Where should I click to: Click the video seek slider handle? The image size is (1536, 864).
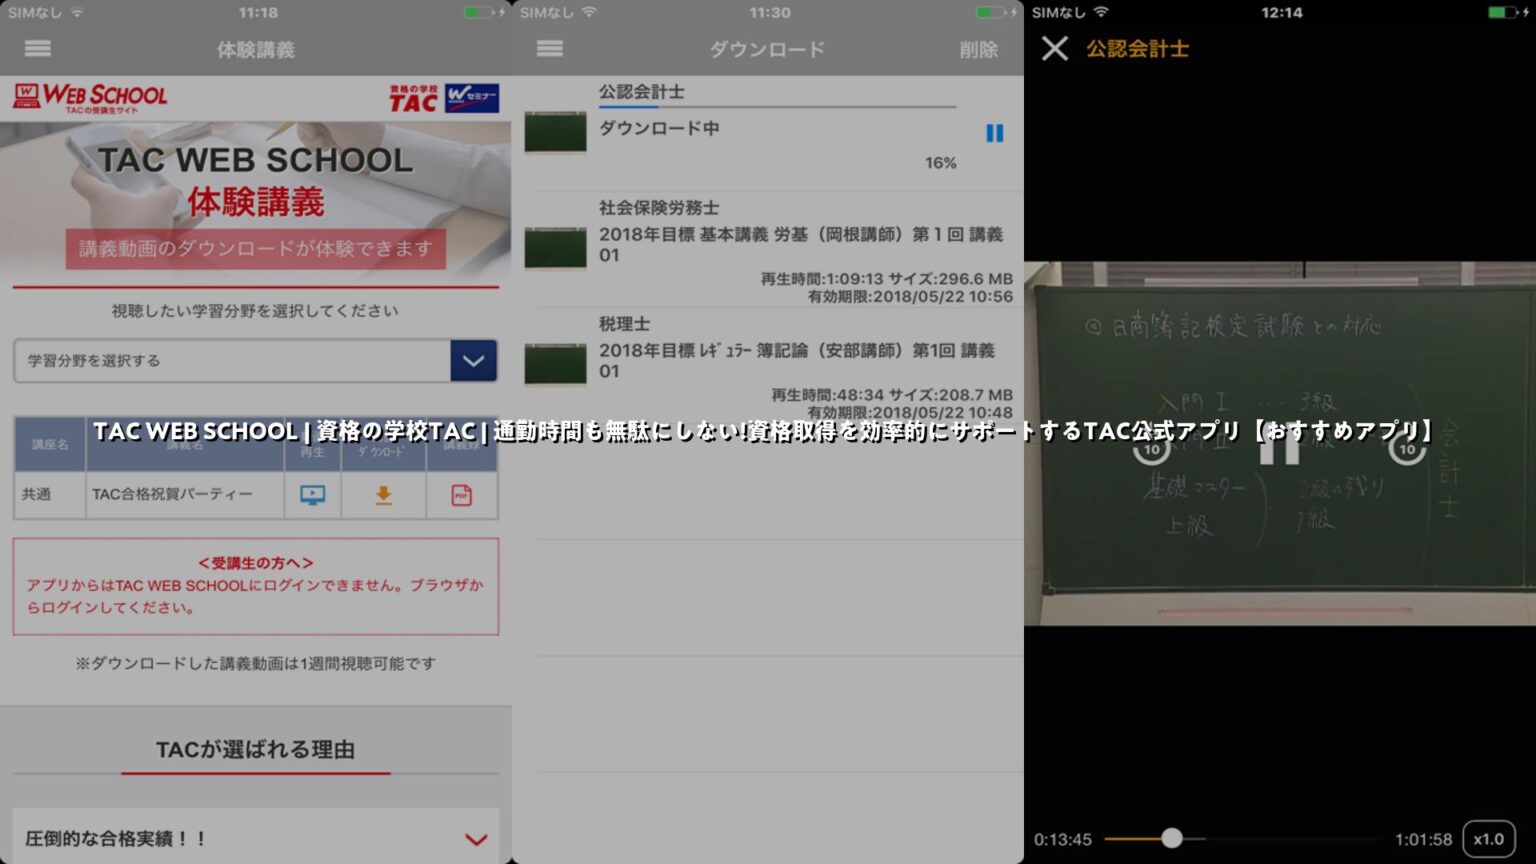[1170, 840]
